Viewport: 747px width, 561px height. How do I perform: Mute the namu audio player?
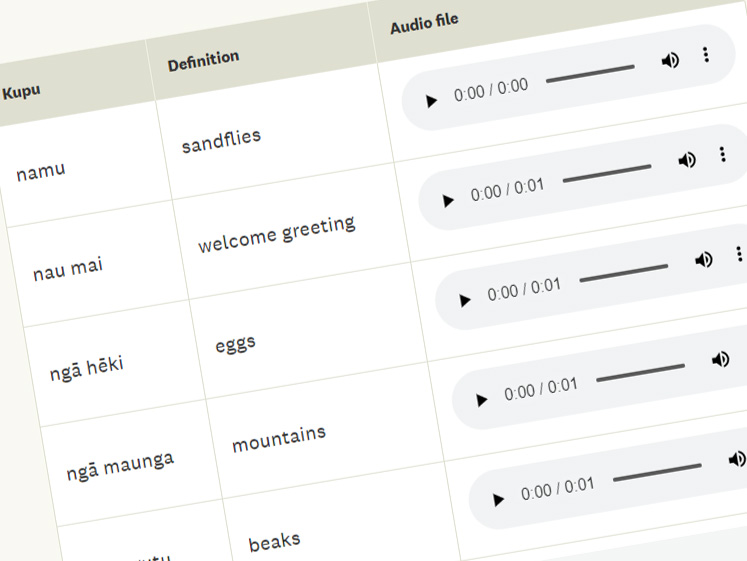pos(670,60)
